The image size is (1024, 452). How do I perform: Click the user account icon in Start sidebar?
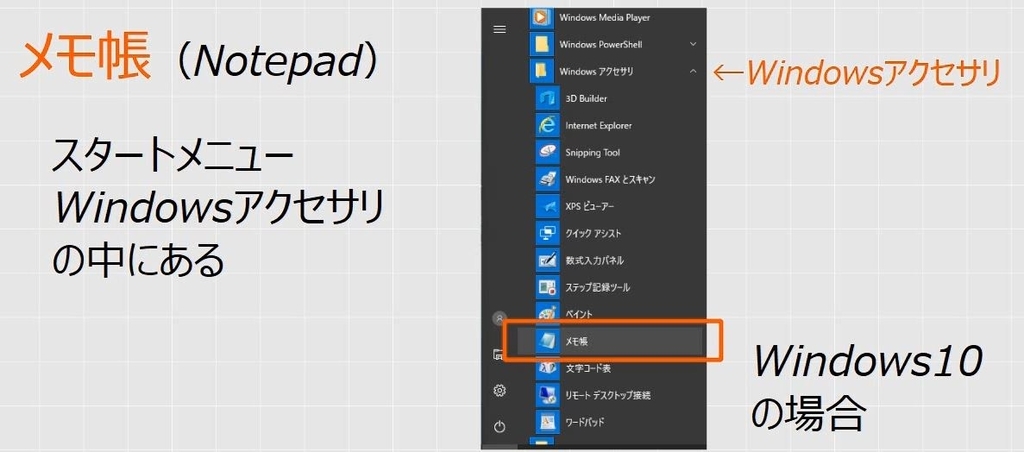(500, 319)
